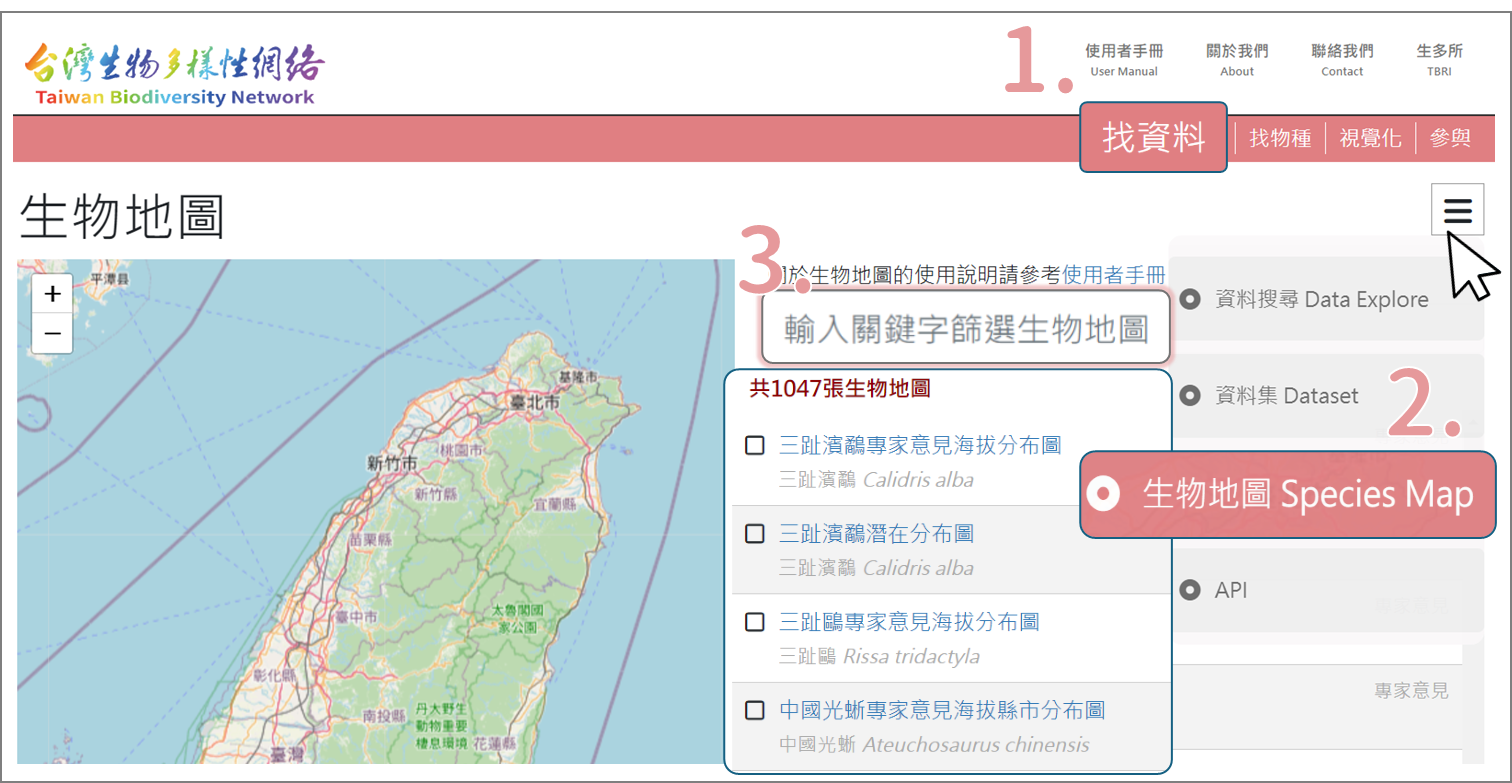This screenshot has height=783, width=1512.
Task: Enable 中國光蜥專家意見海拔縣市分布圖 checkbox
Action: coord(755,710)
